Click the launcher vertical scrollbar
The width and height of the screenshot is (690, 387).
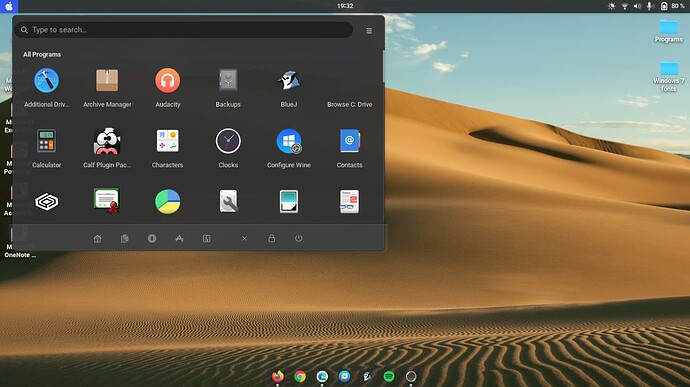[383, 66]
